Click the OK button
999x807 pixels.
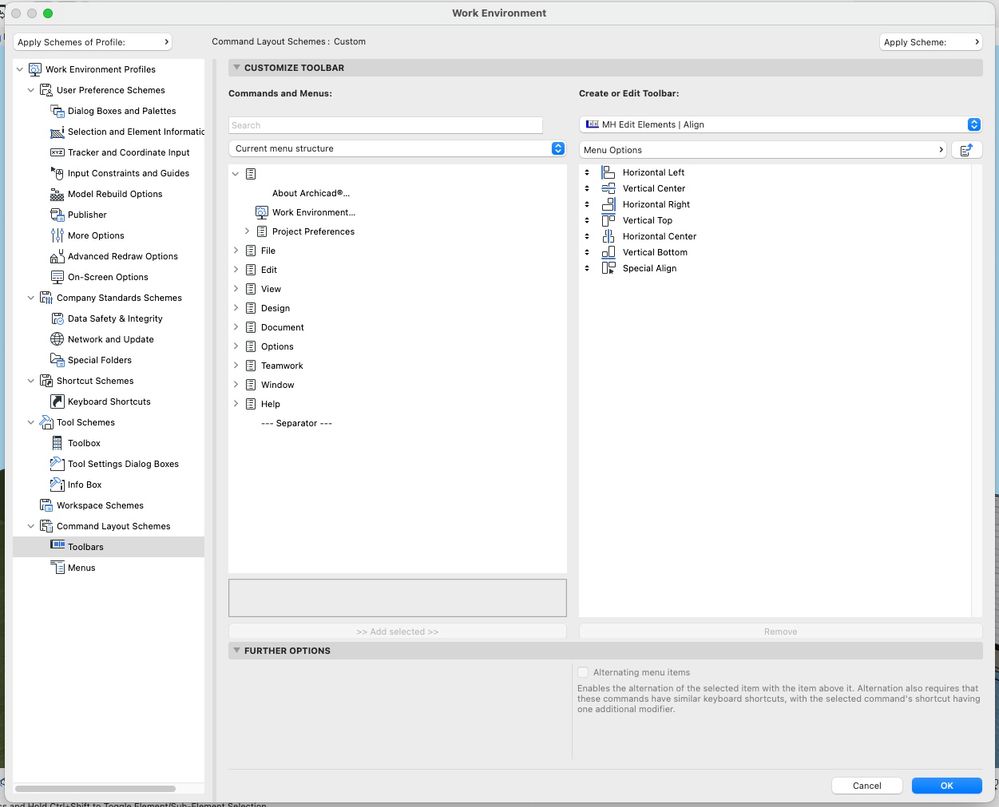(x=947, y=785)
